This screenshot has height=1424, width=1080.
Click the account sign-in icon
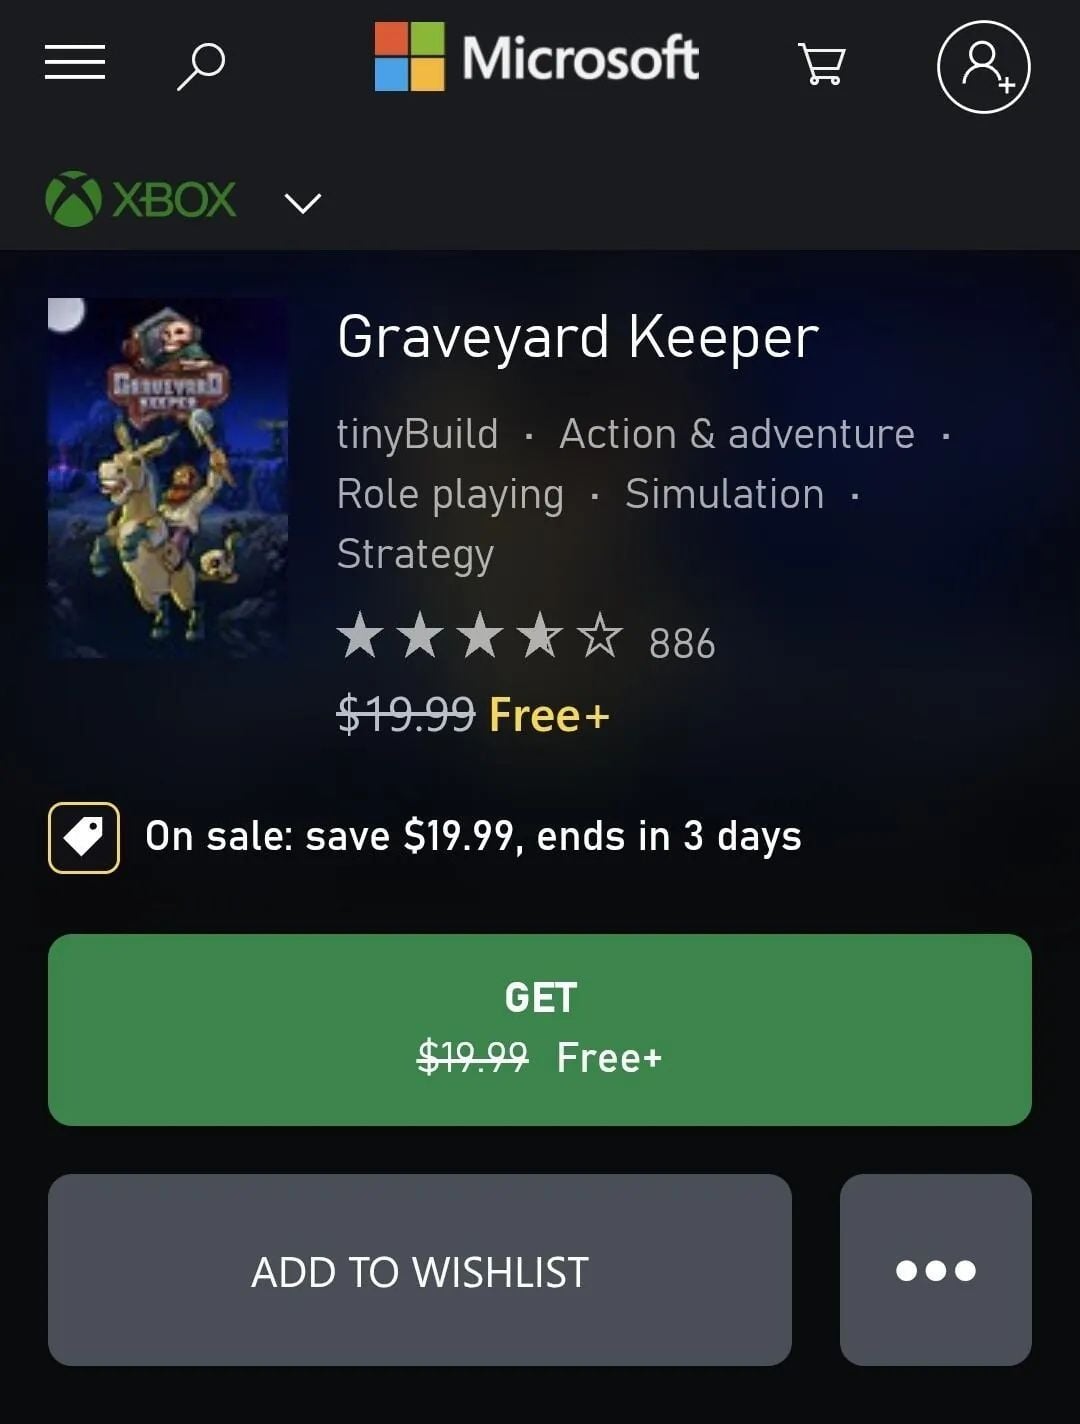point(984,67)
